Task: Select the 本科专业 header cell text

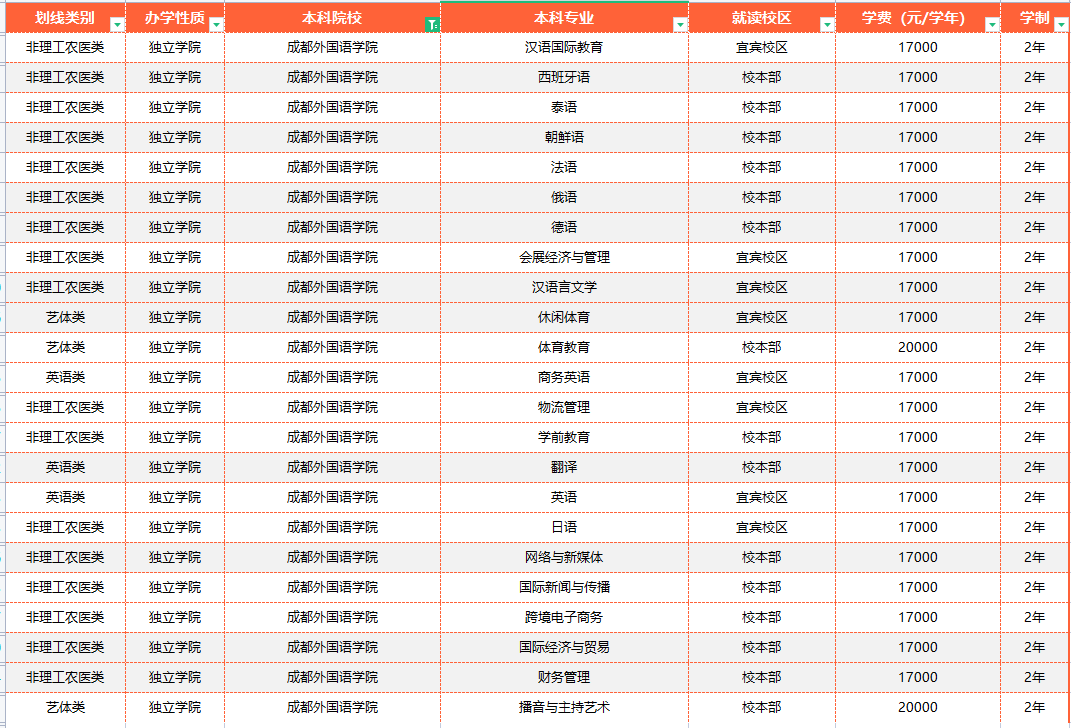Action: coord(564,18)
